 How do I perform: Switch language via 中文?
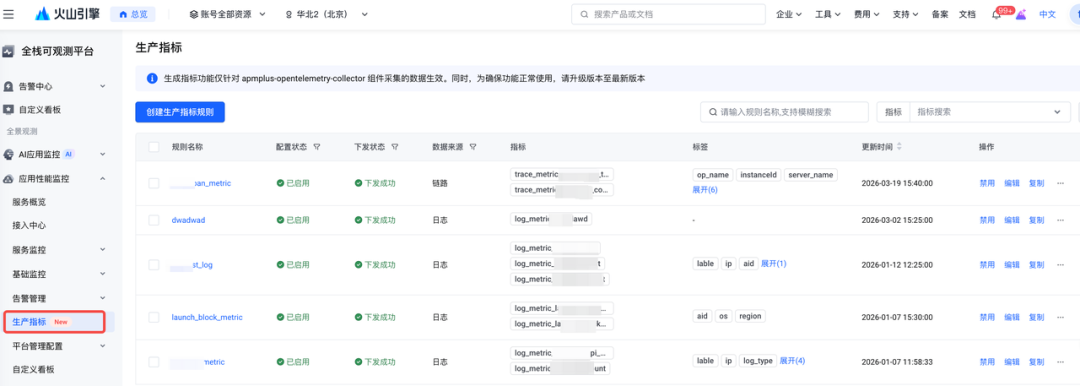[x=1047, y=14]
